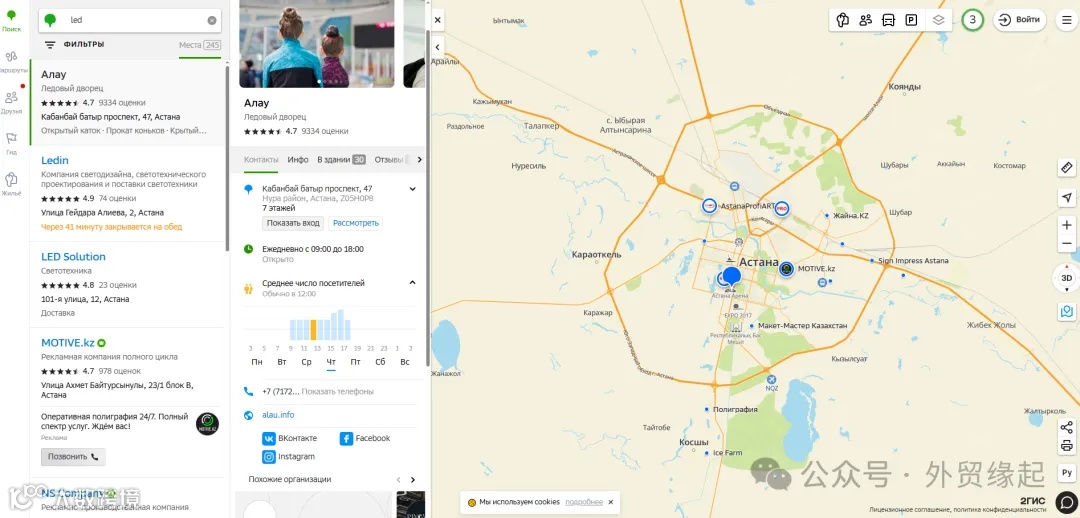Open Instagram social link
1080x518 pixels.
(x=289, y=457)
